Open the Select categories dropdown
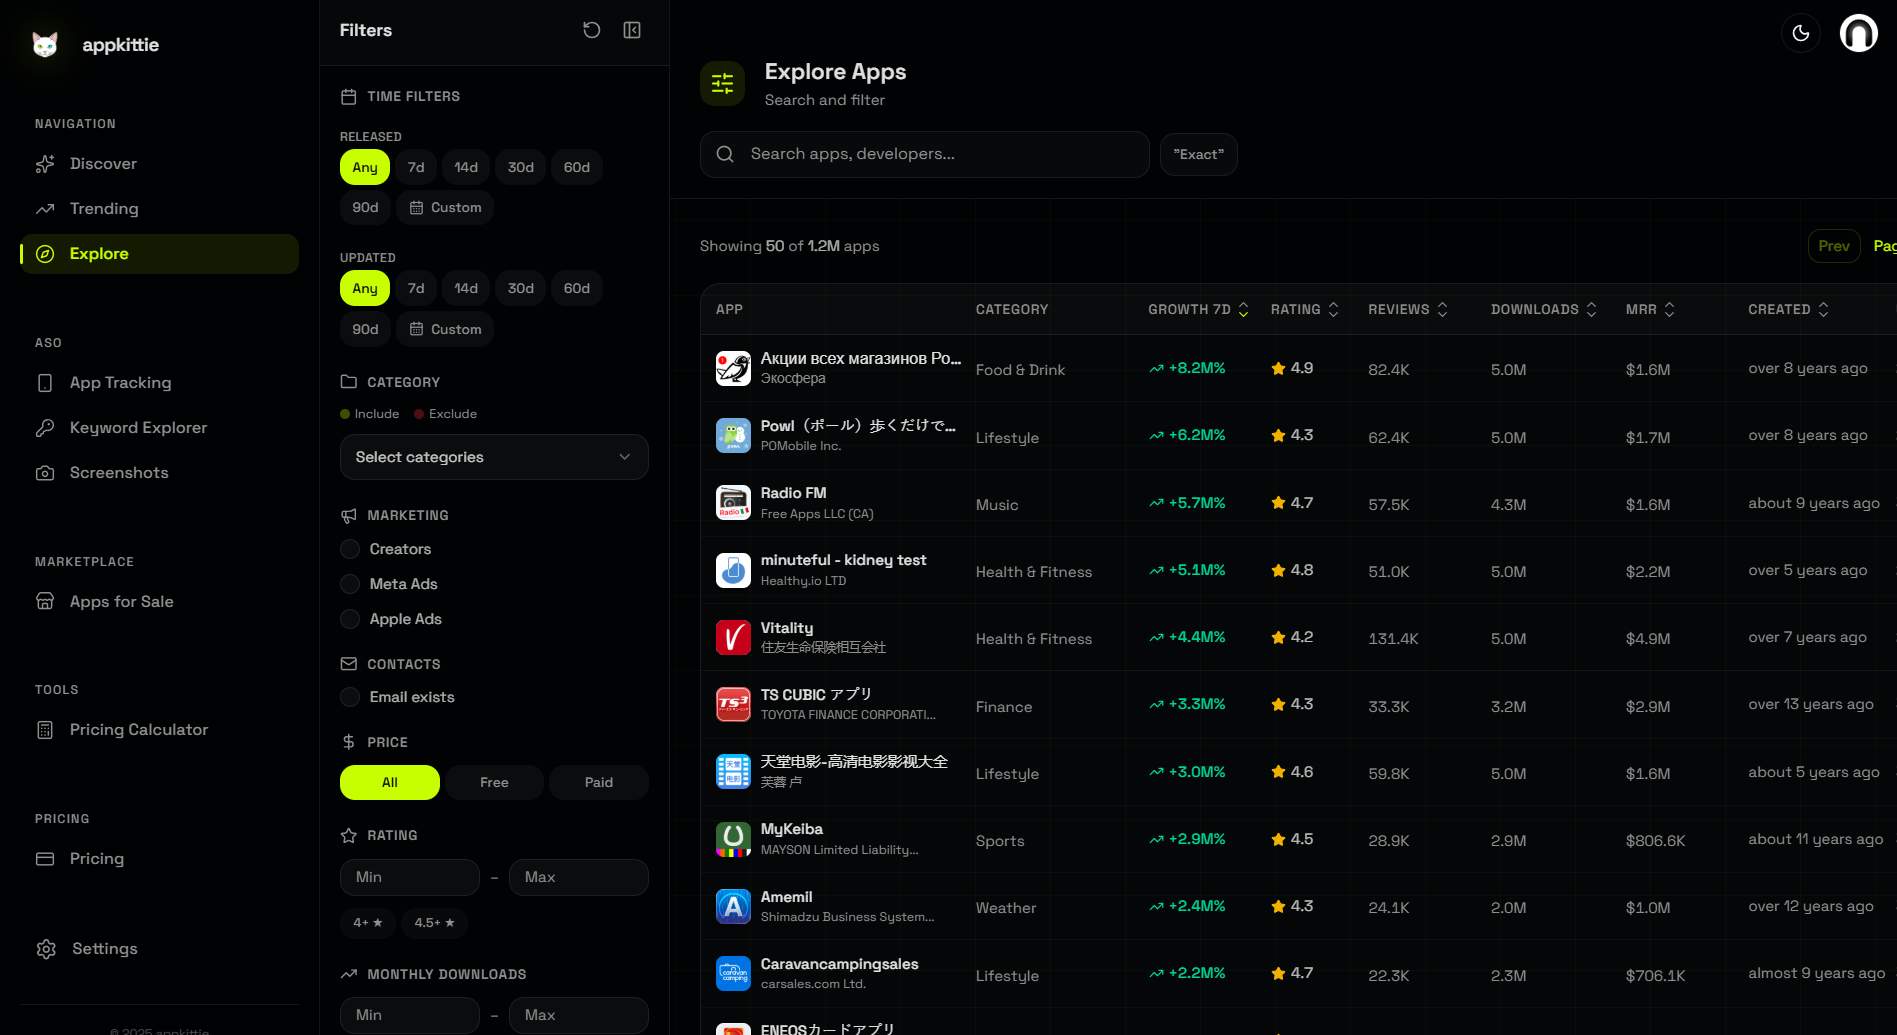This screenshot has height=1035, width=1897. click(x=494, y=457)
